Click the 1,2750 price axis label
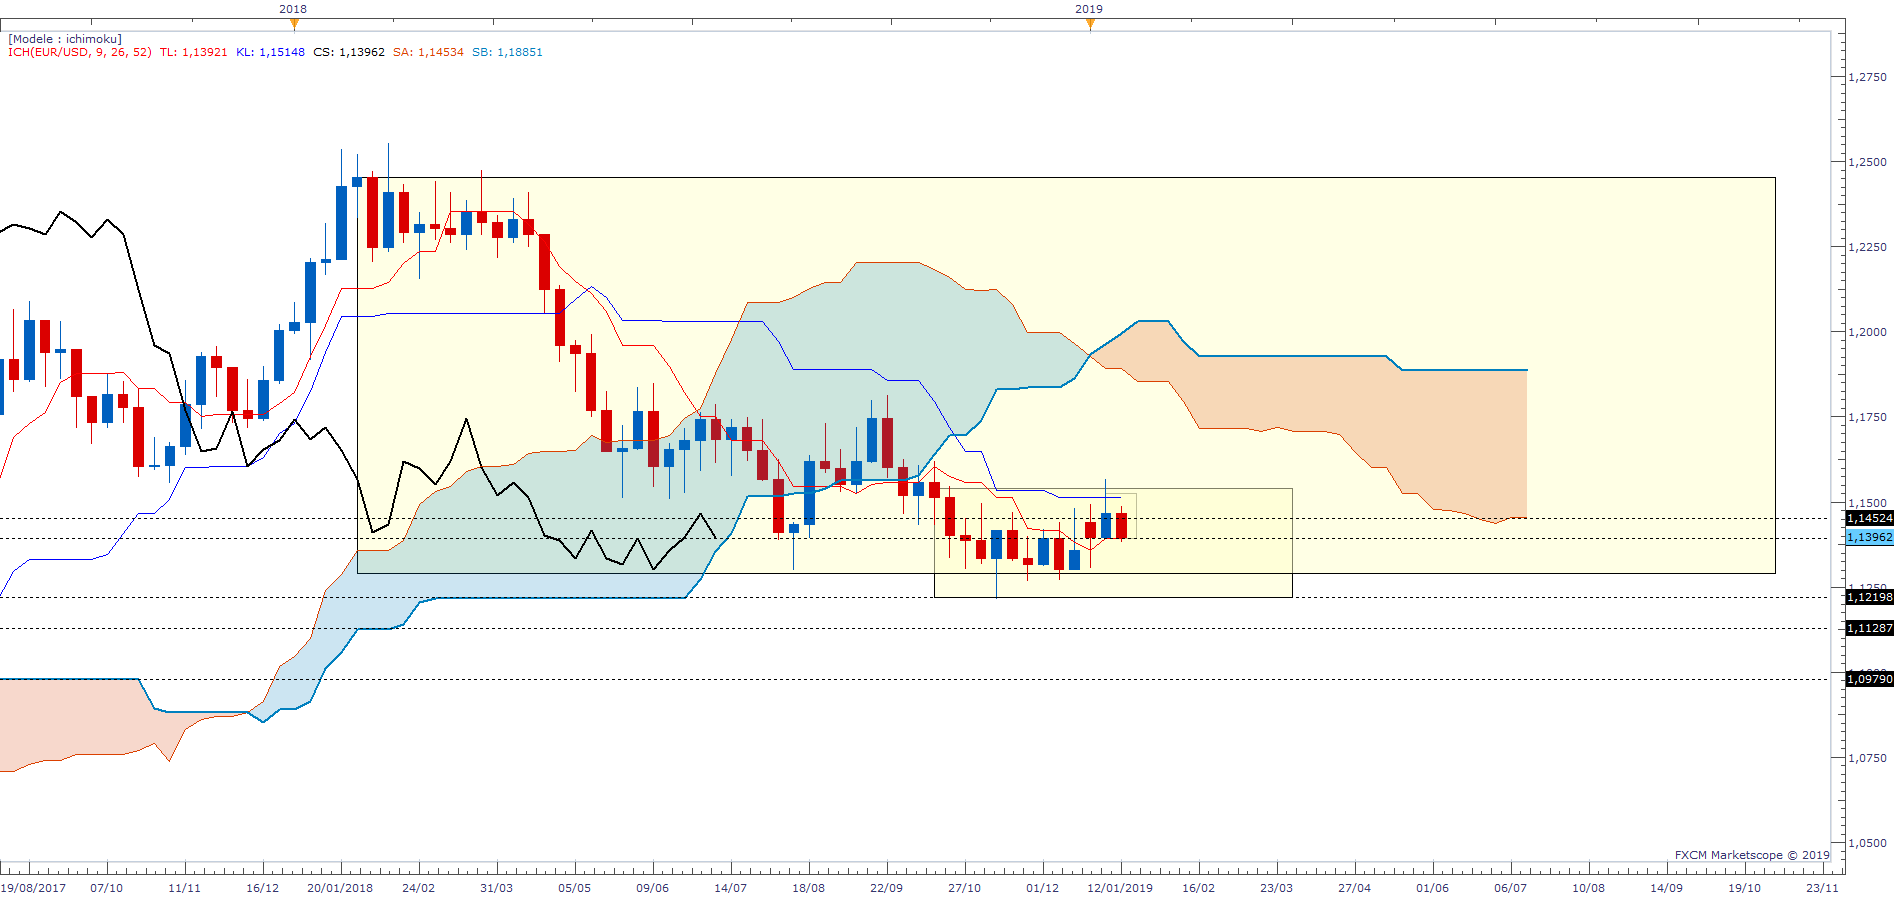Screen dimensions: 1903x900 (1868, 77)
